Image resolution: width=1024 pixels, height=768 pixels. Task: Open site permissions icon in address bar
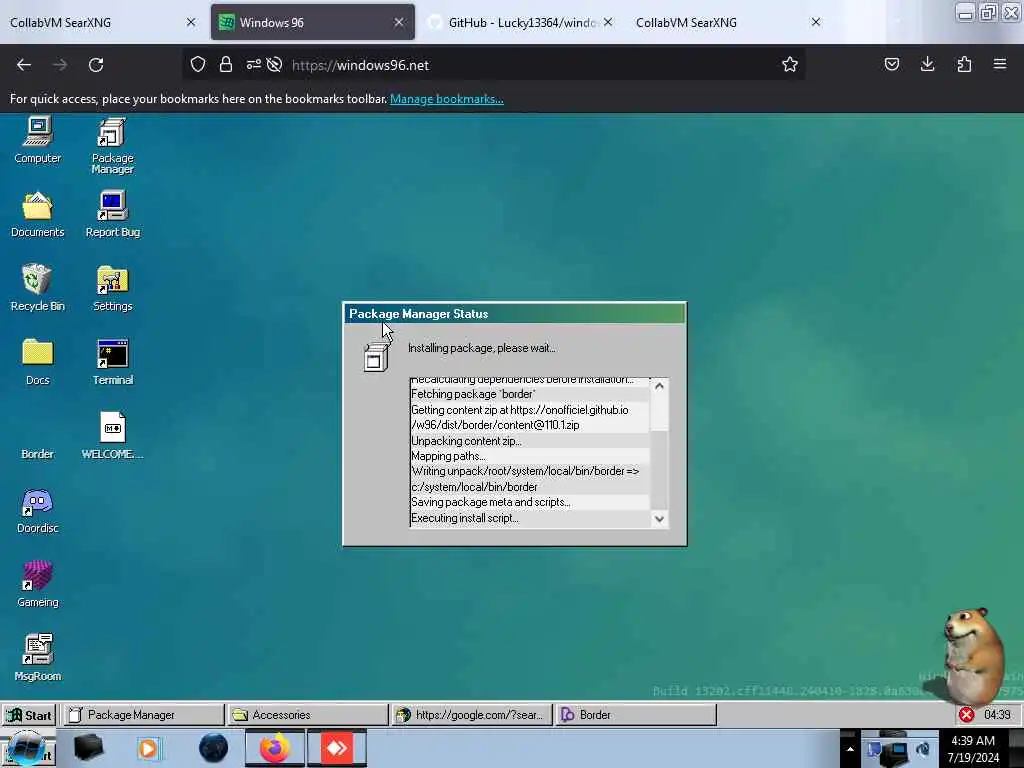point(253,65)
